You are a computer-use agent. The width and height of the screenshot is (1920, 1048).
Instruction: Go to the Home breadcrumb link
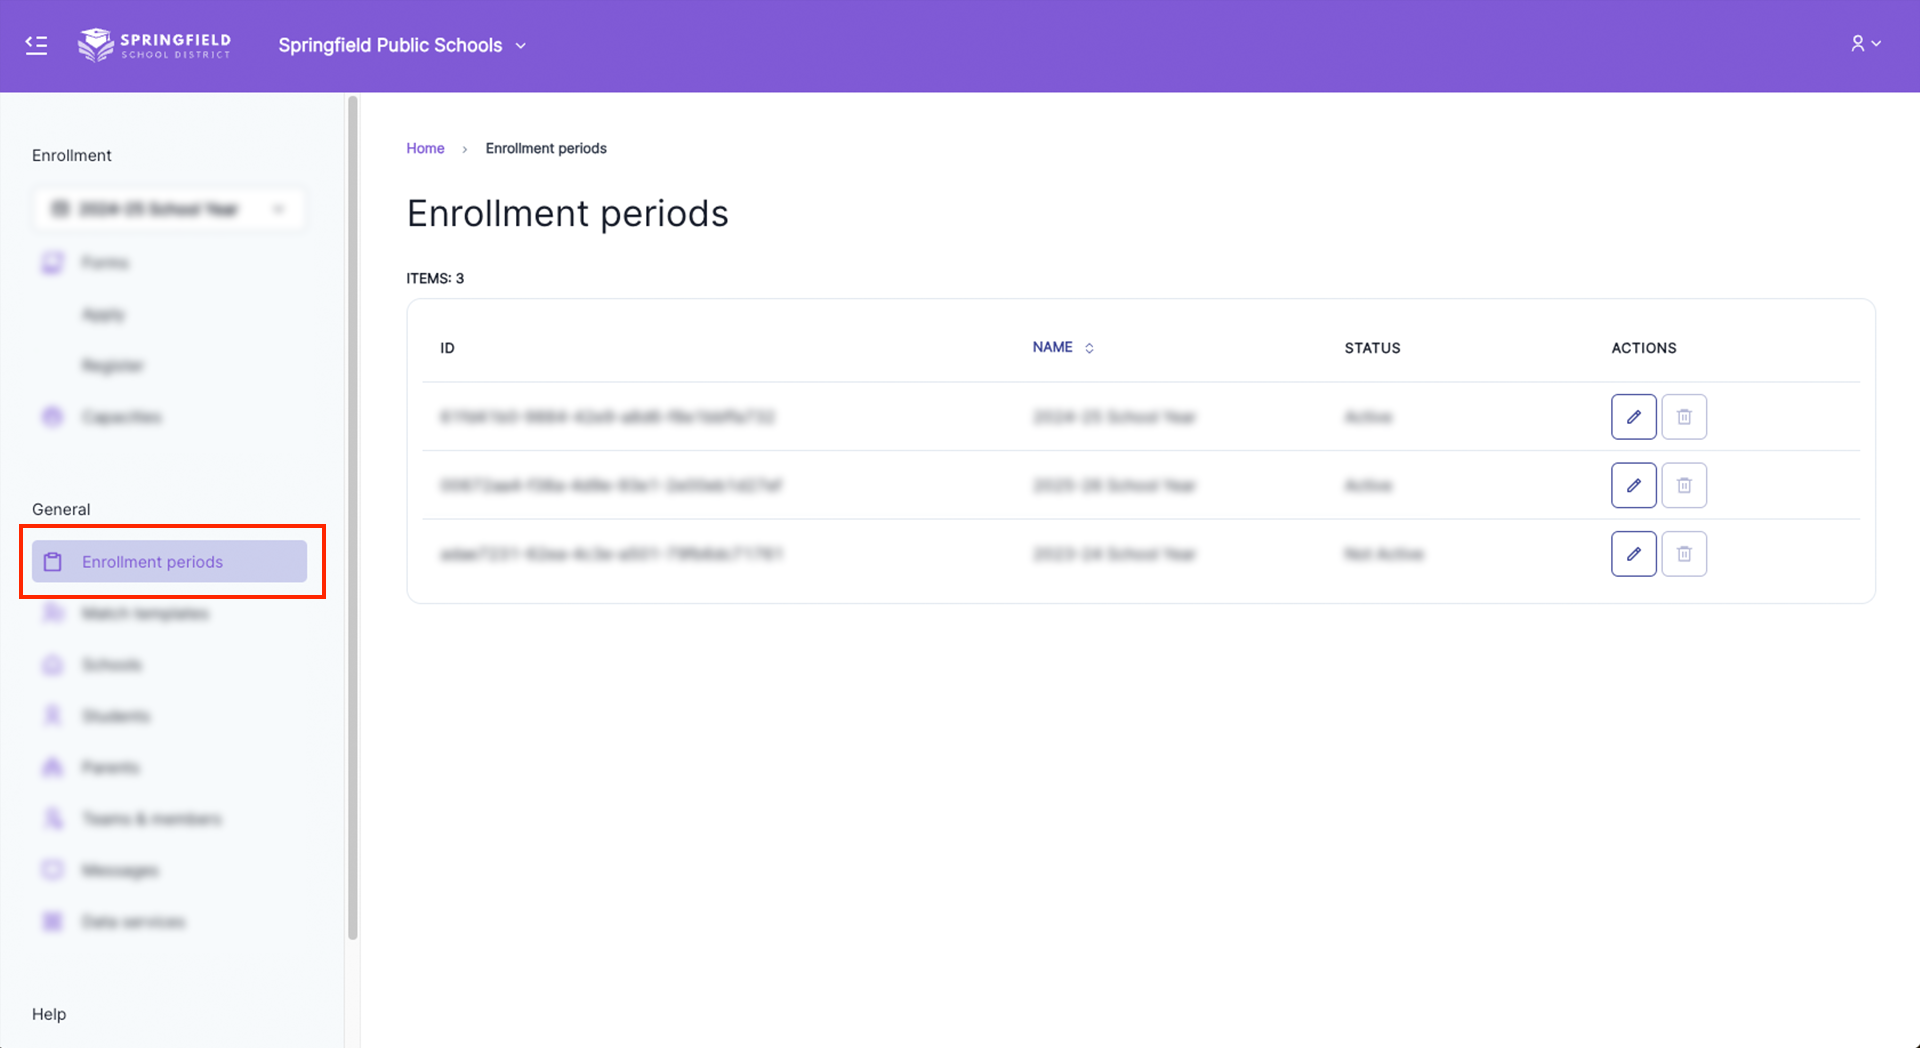425,148
